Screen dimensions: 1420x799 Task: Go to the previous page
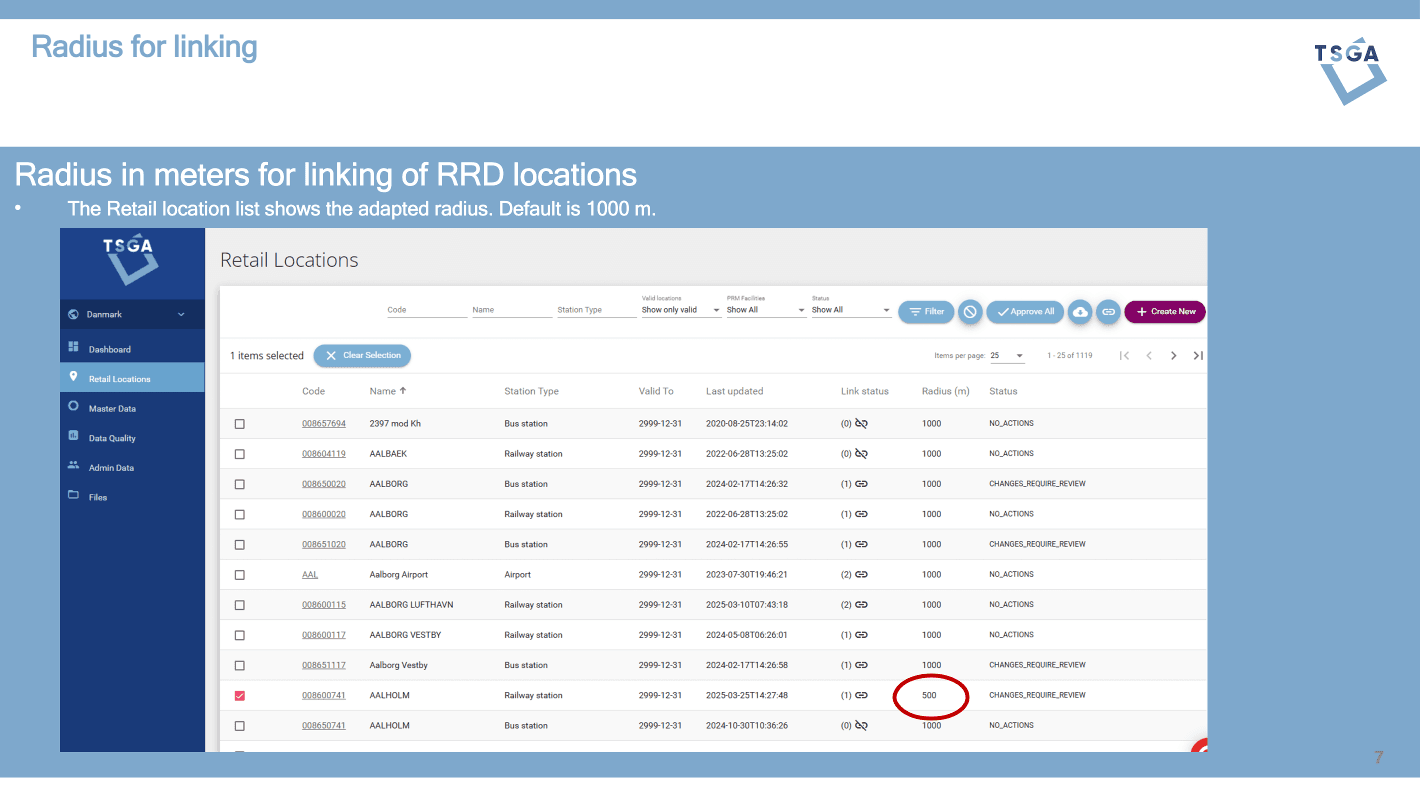click(x=1149, y=355)
